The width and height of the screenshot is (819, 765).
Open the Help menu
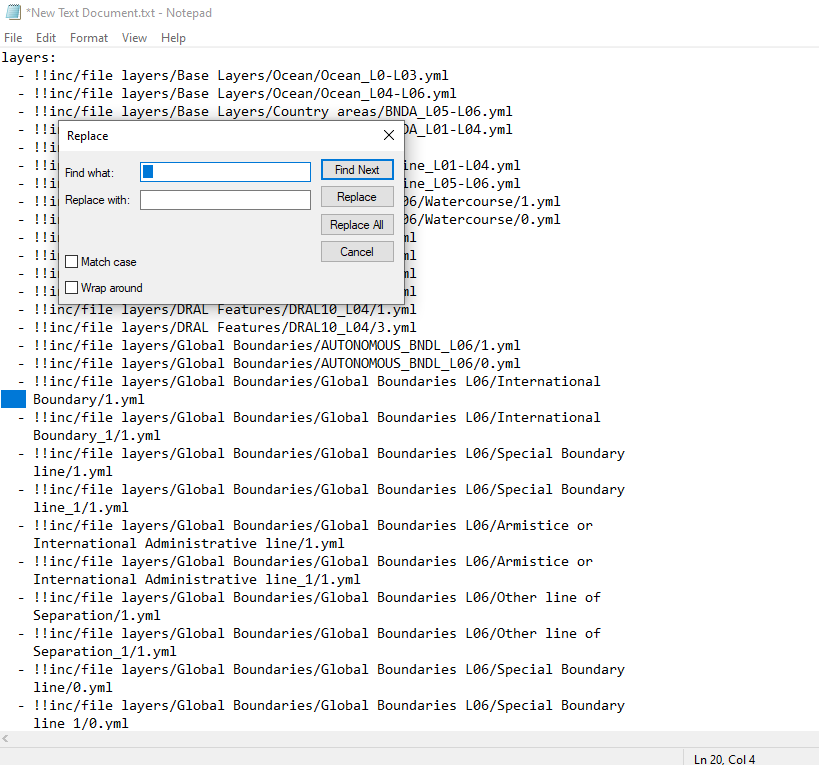pos(173,38)
